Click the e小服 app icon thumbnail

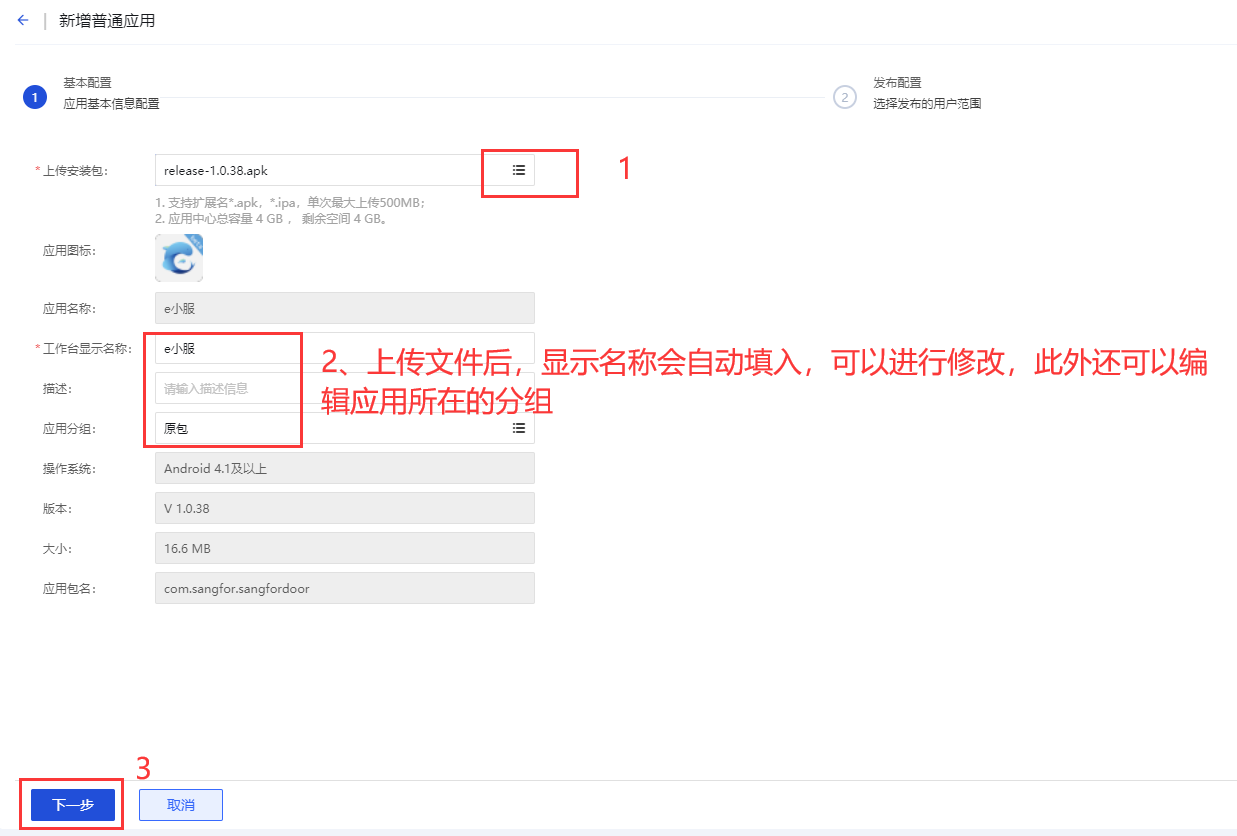pyautogui.click(x=179, y=258)
